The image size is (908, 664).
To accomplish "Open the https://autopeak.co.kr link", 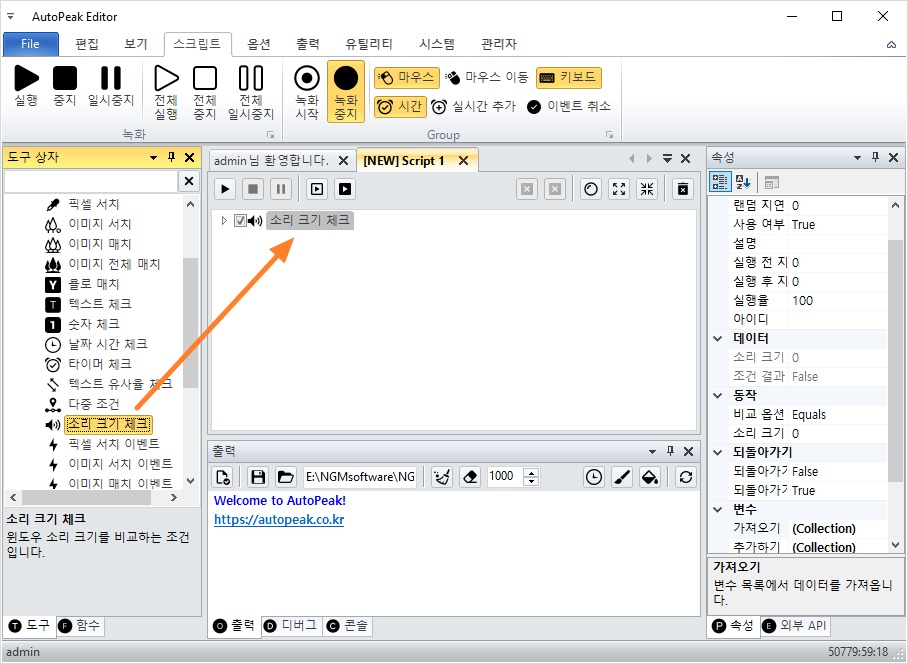I will click(x=279, y=520).
